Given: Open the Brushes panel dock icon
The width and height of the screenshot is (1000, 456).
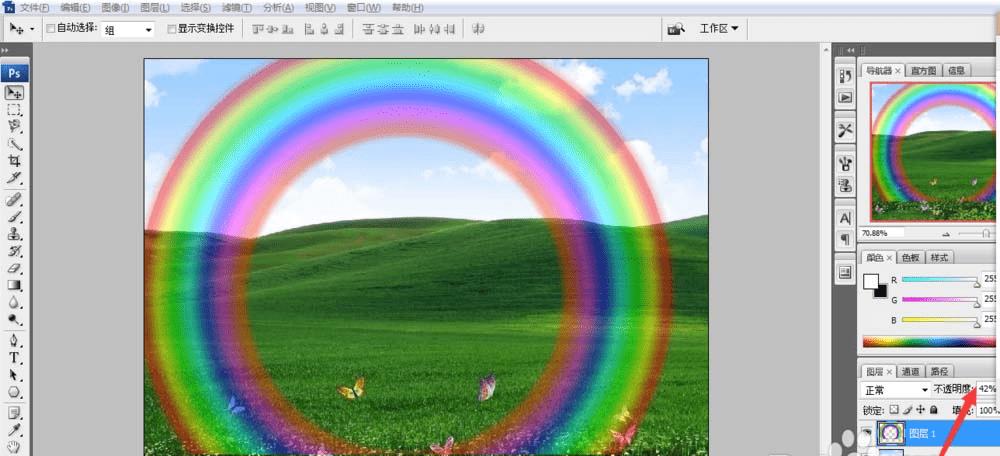Looking at the screenshot, I should 845,164.
